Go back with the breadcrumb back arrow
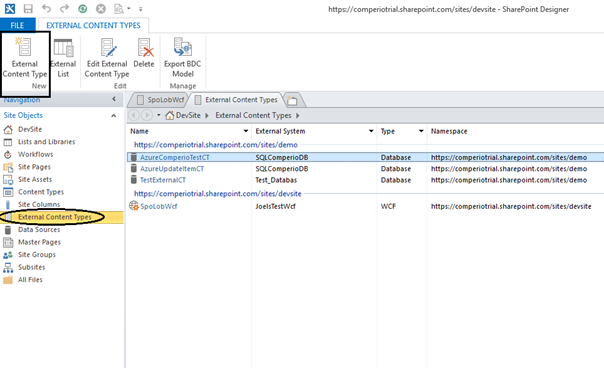Image resolution: width=604 pixels, height=368 pixels. 134,115
